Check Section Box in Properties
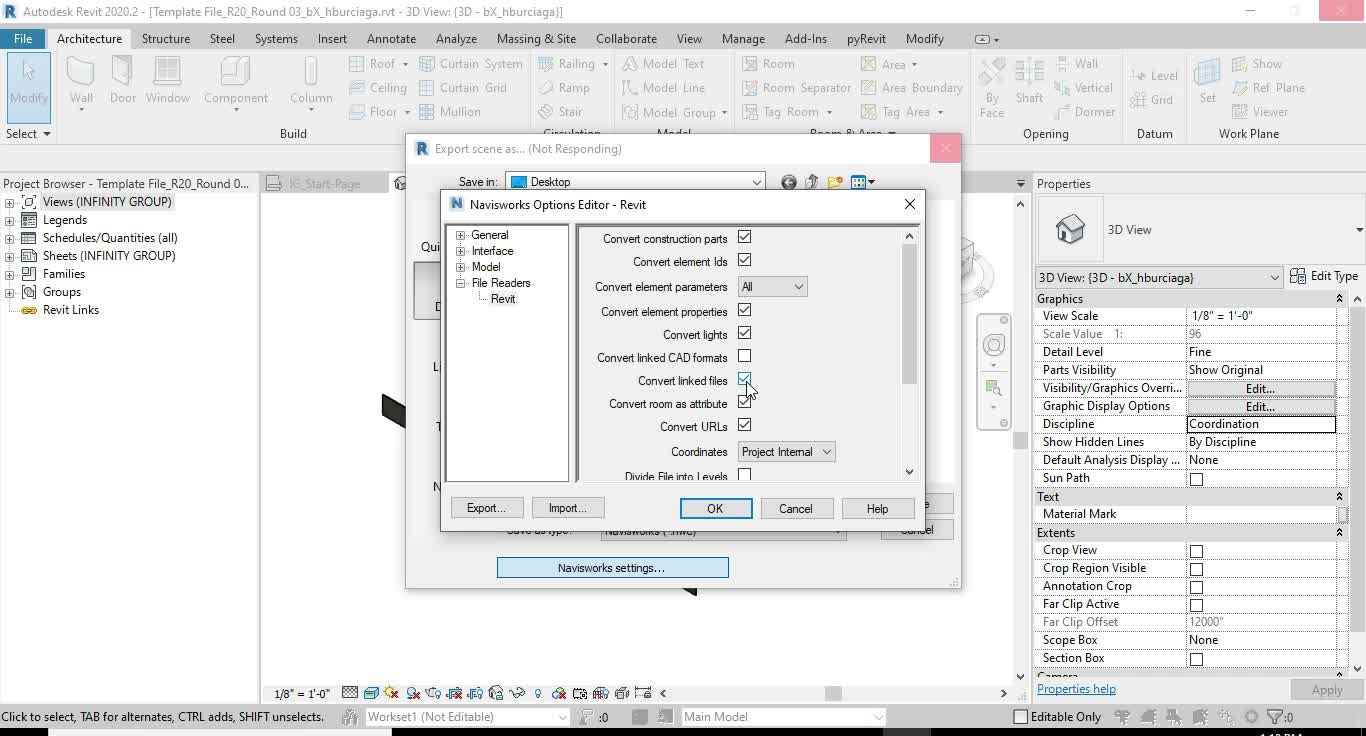The width and height of the screenshot is (1366, 736). click(x=1196, y=659)
